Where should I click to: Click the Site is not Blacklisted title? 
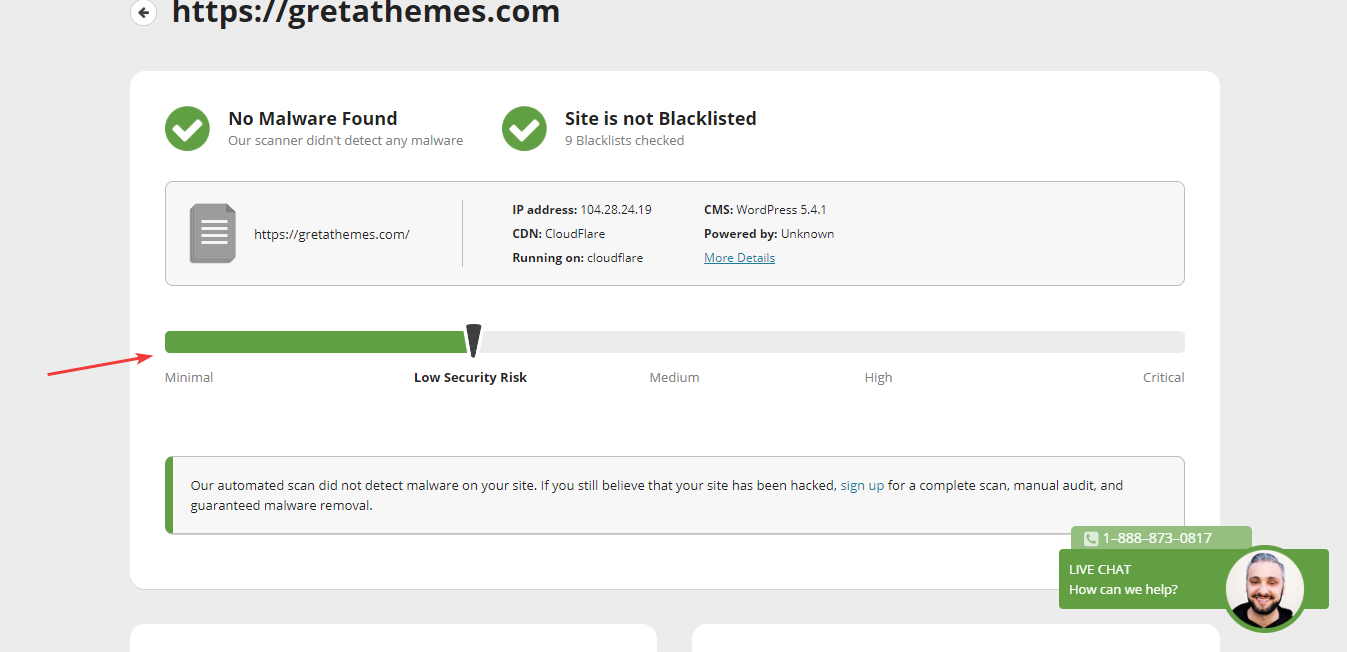click(x=661, y=119)
